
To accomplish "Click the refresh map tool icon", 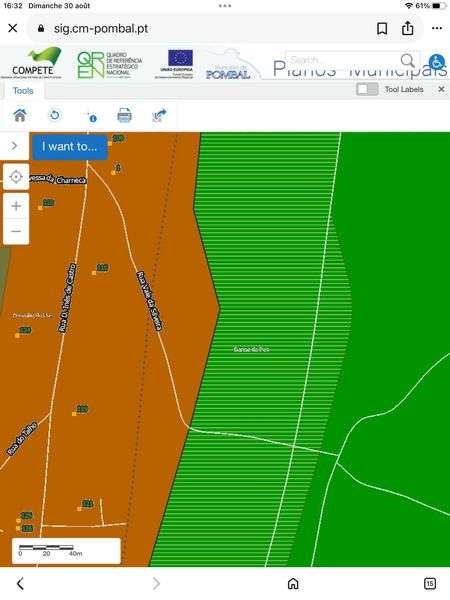I will click(55, 115).
